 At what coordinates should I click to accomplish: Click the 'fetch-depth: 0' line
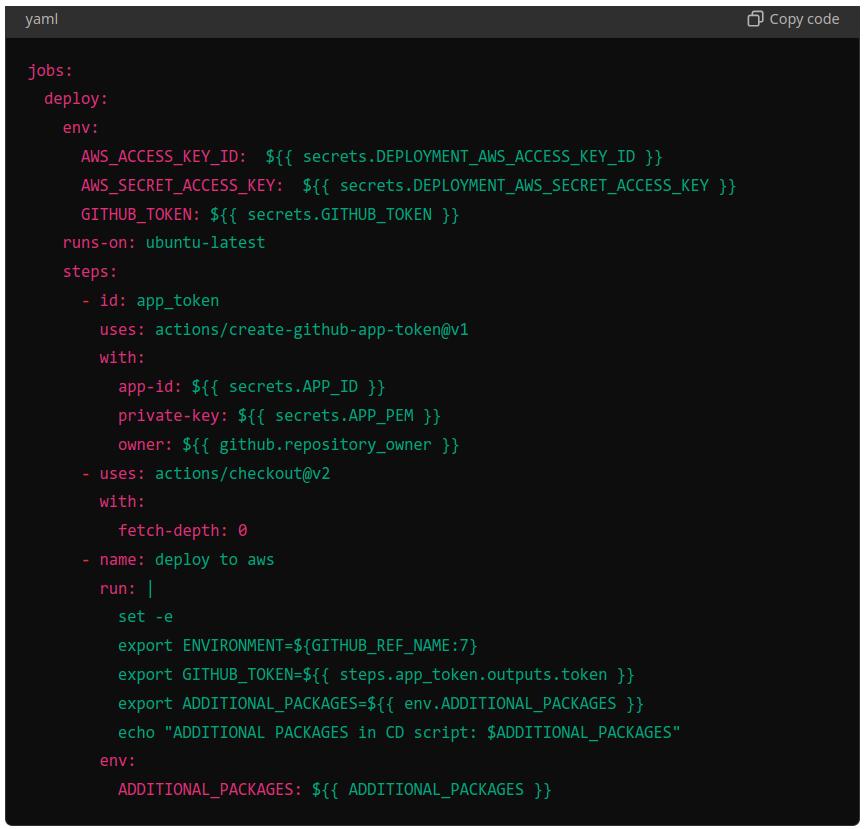(183, 531)
